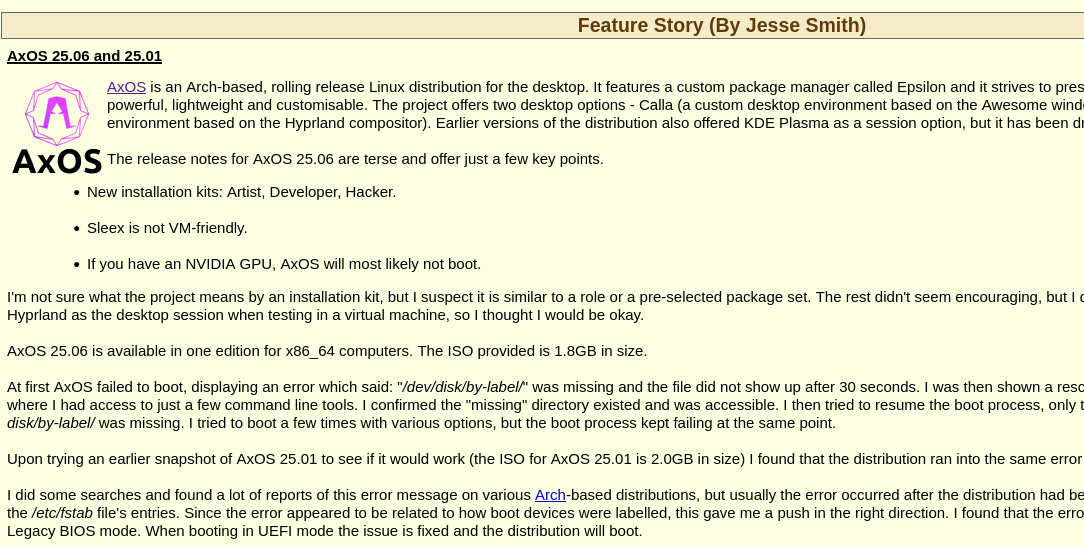Click the black AxOS wordmark under the emblem

click(x=57, y=162)
